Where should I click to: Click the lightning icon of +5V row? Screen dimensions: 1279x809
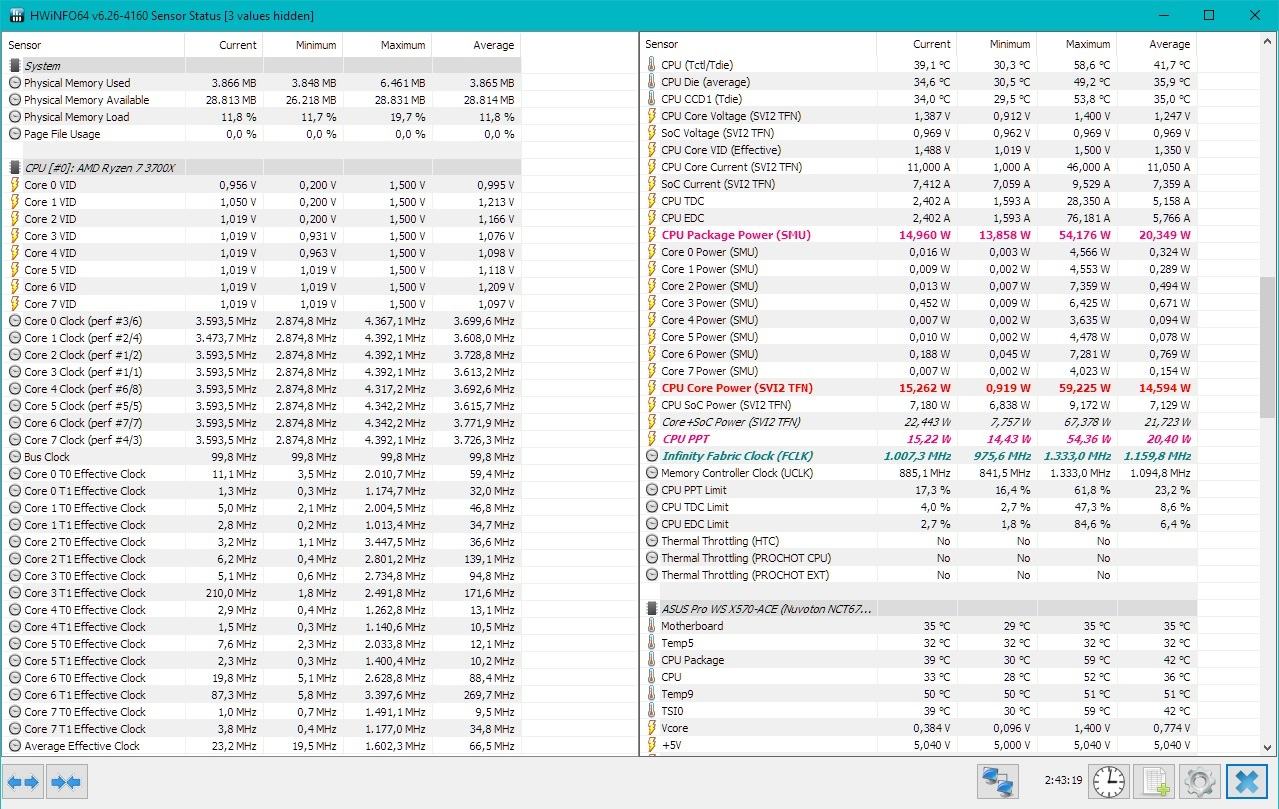coord(652,745)
